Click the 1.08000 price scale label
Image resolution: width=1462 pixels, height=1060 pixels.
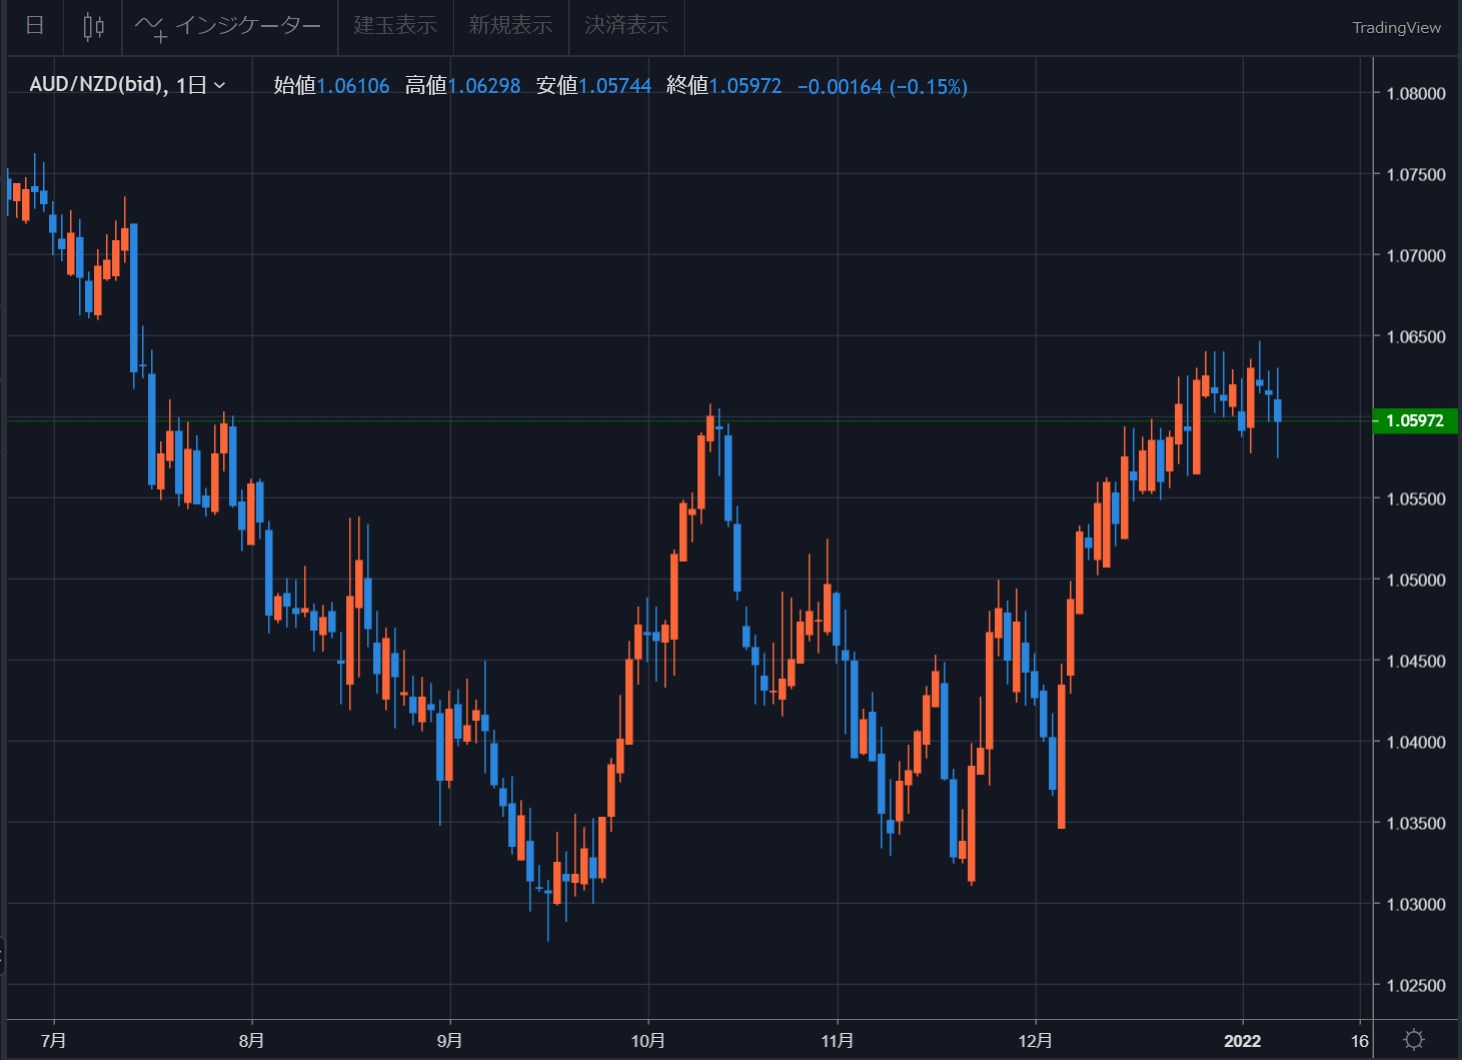tap(1416, 93)
